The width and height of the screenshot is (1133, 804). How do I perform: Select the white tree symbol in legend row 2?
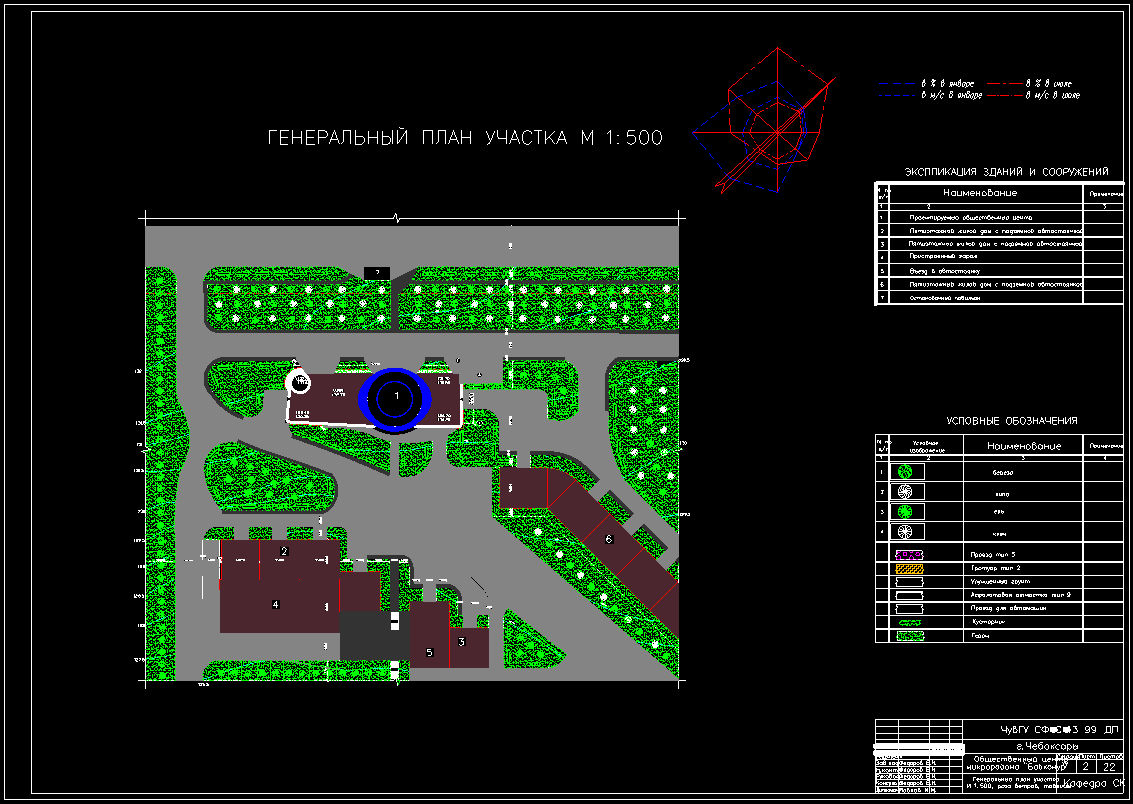pyautogui.click(x=904, y=491)
